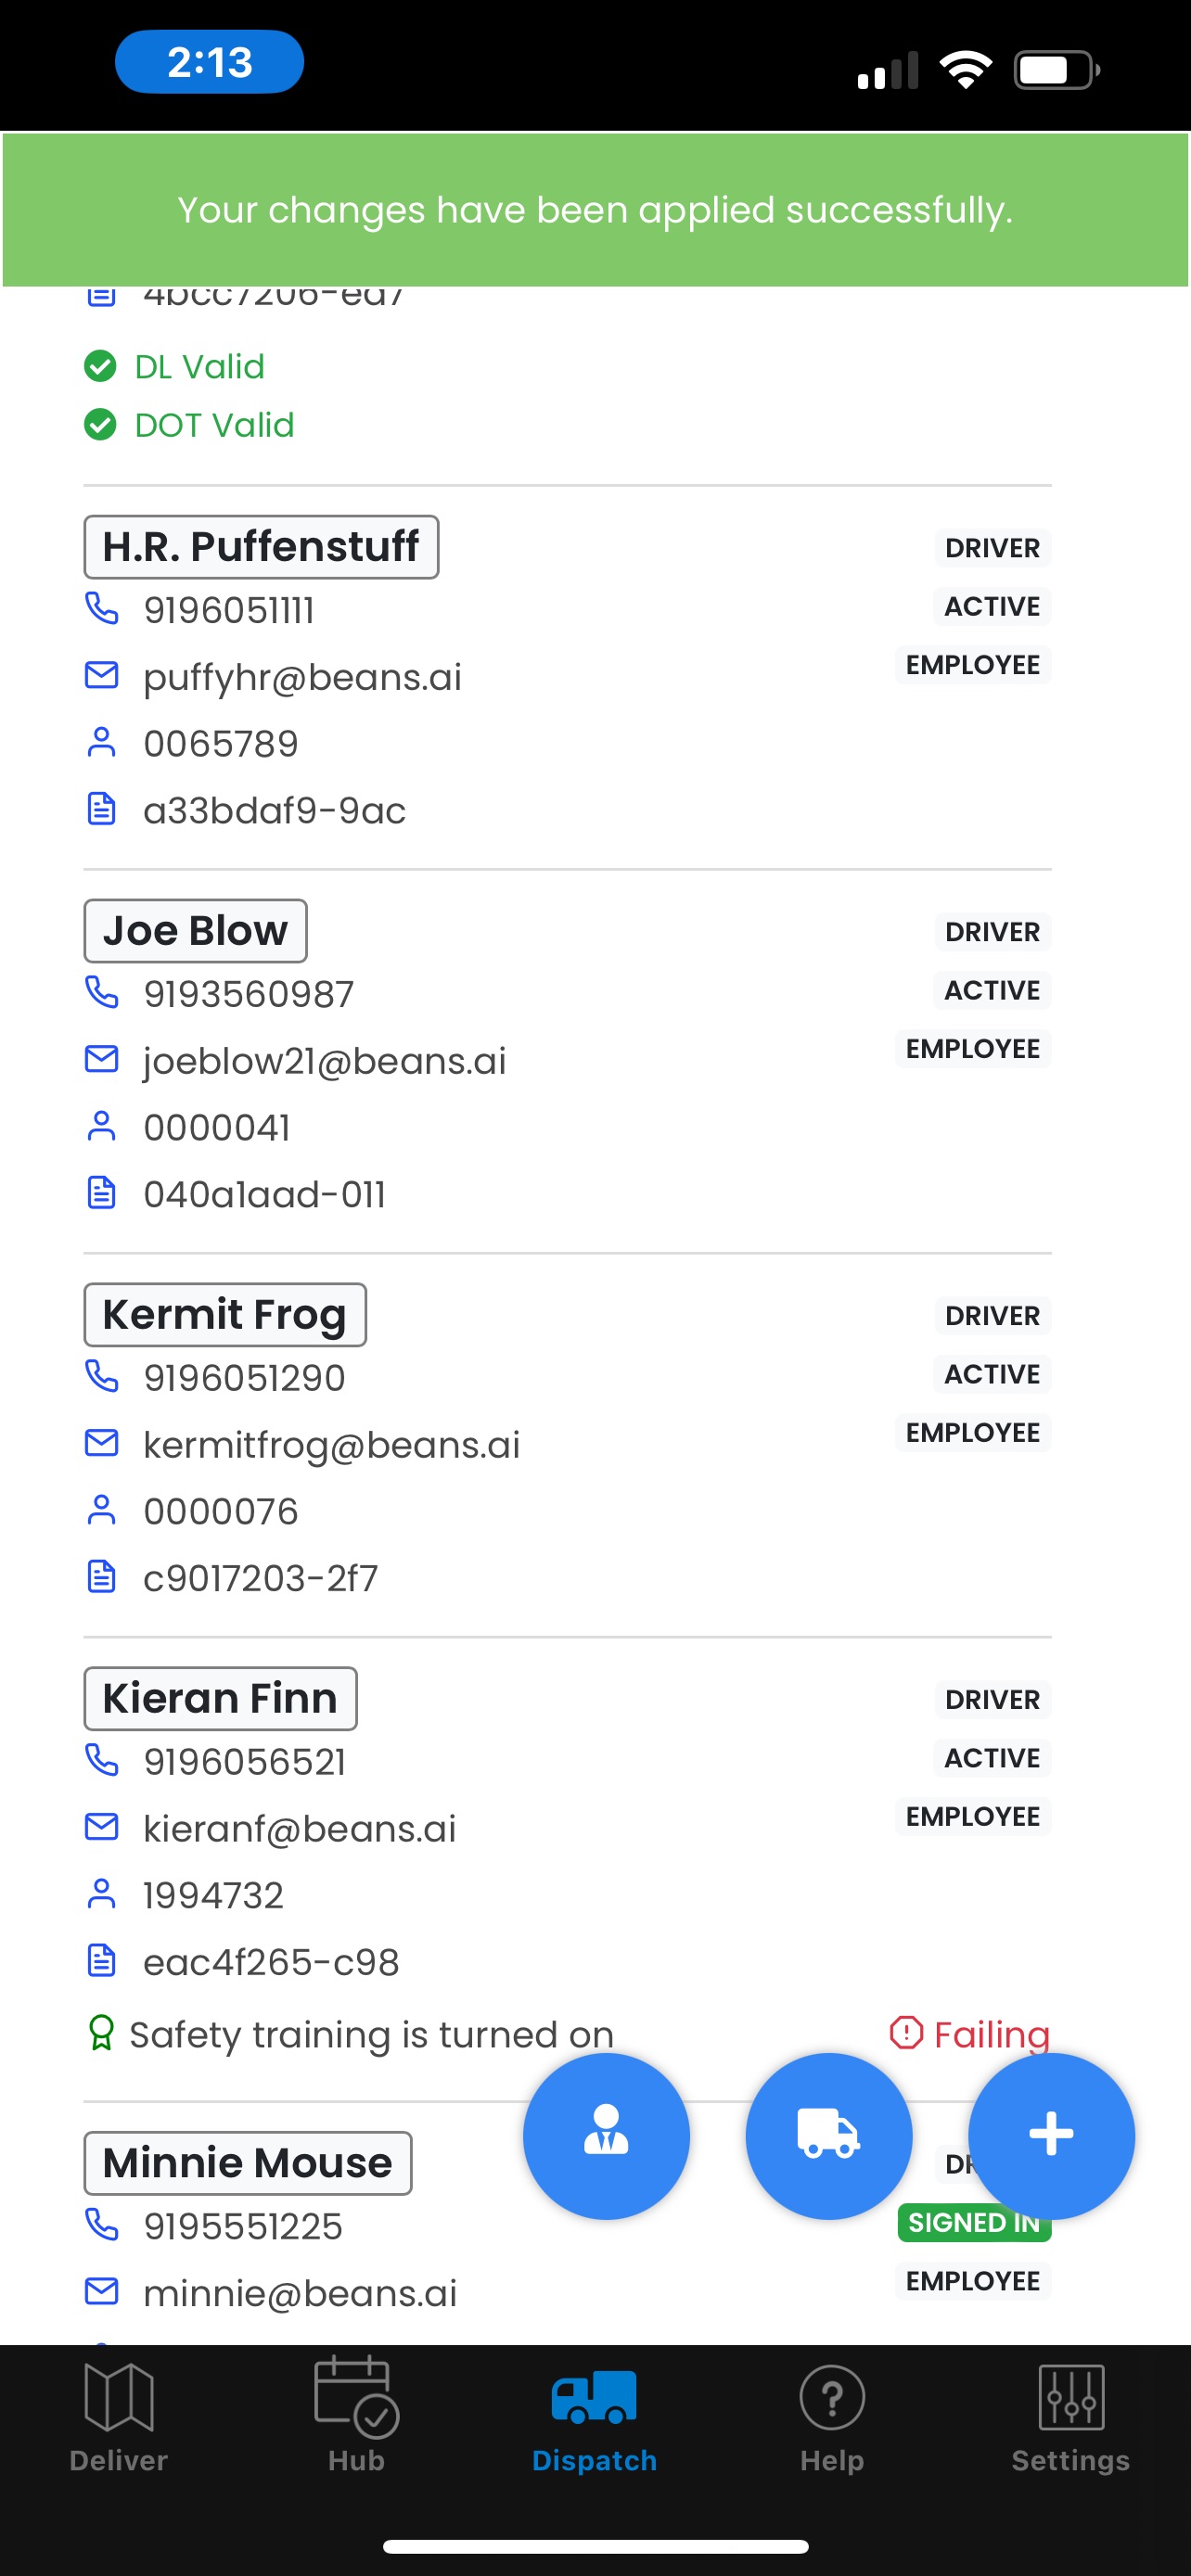This screenshot has width=1191, height=2576.
Task: Tap safety training ribbon icon
Action: click(101, 2033)
